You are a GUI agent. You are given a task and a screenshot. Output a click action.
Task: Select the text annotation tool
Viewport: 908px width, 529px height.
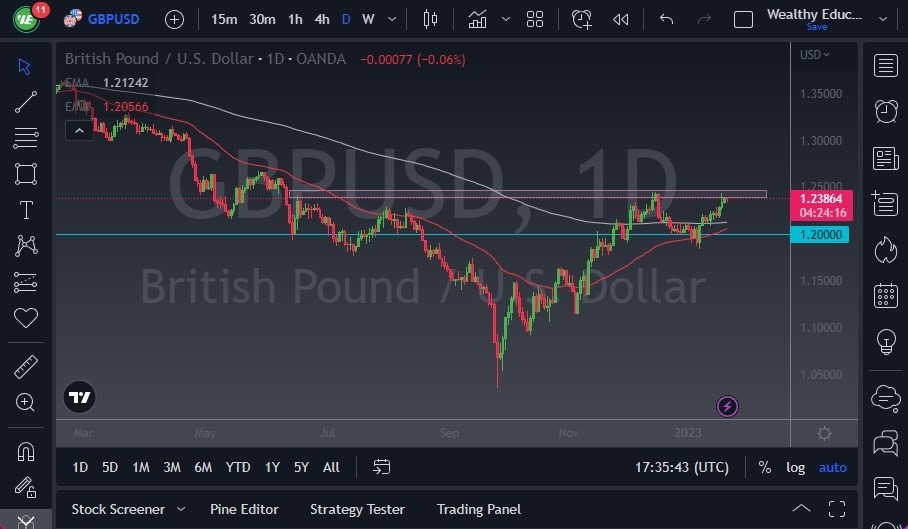point(26,210)
